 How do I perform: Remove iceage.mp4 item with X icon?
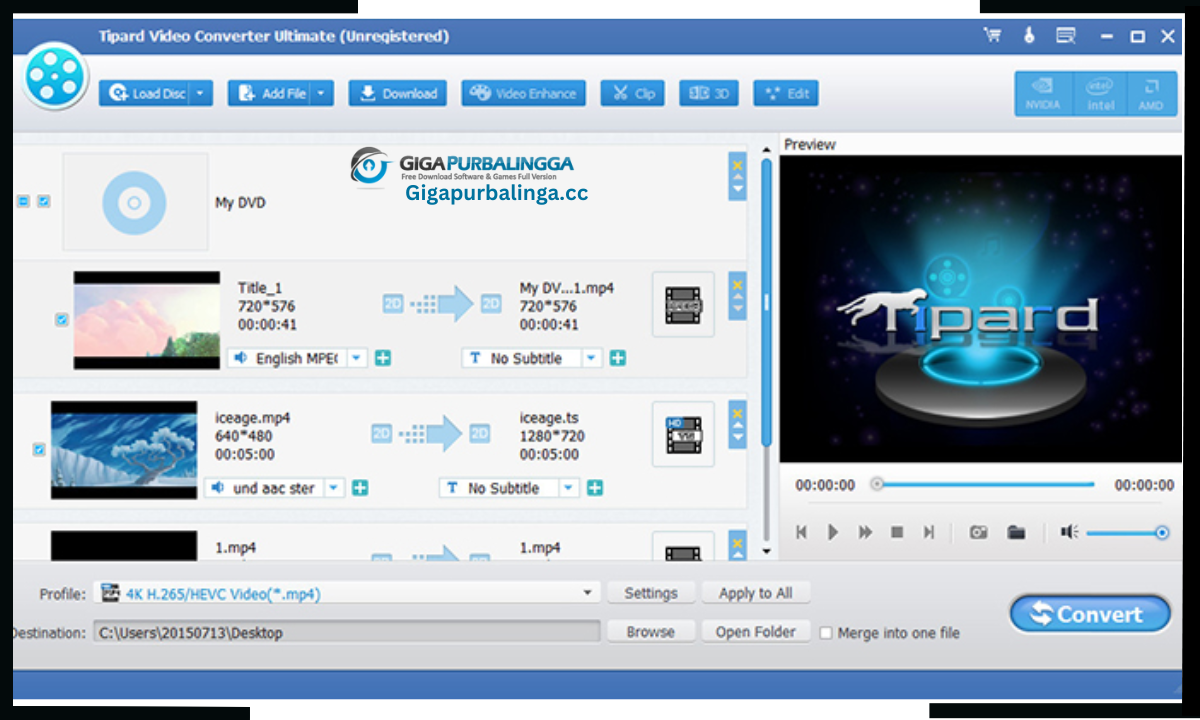[737, 413]
